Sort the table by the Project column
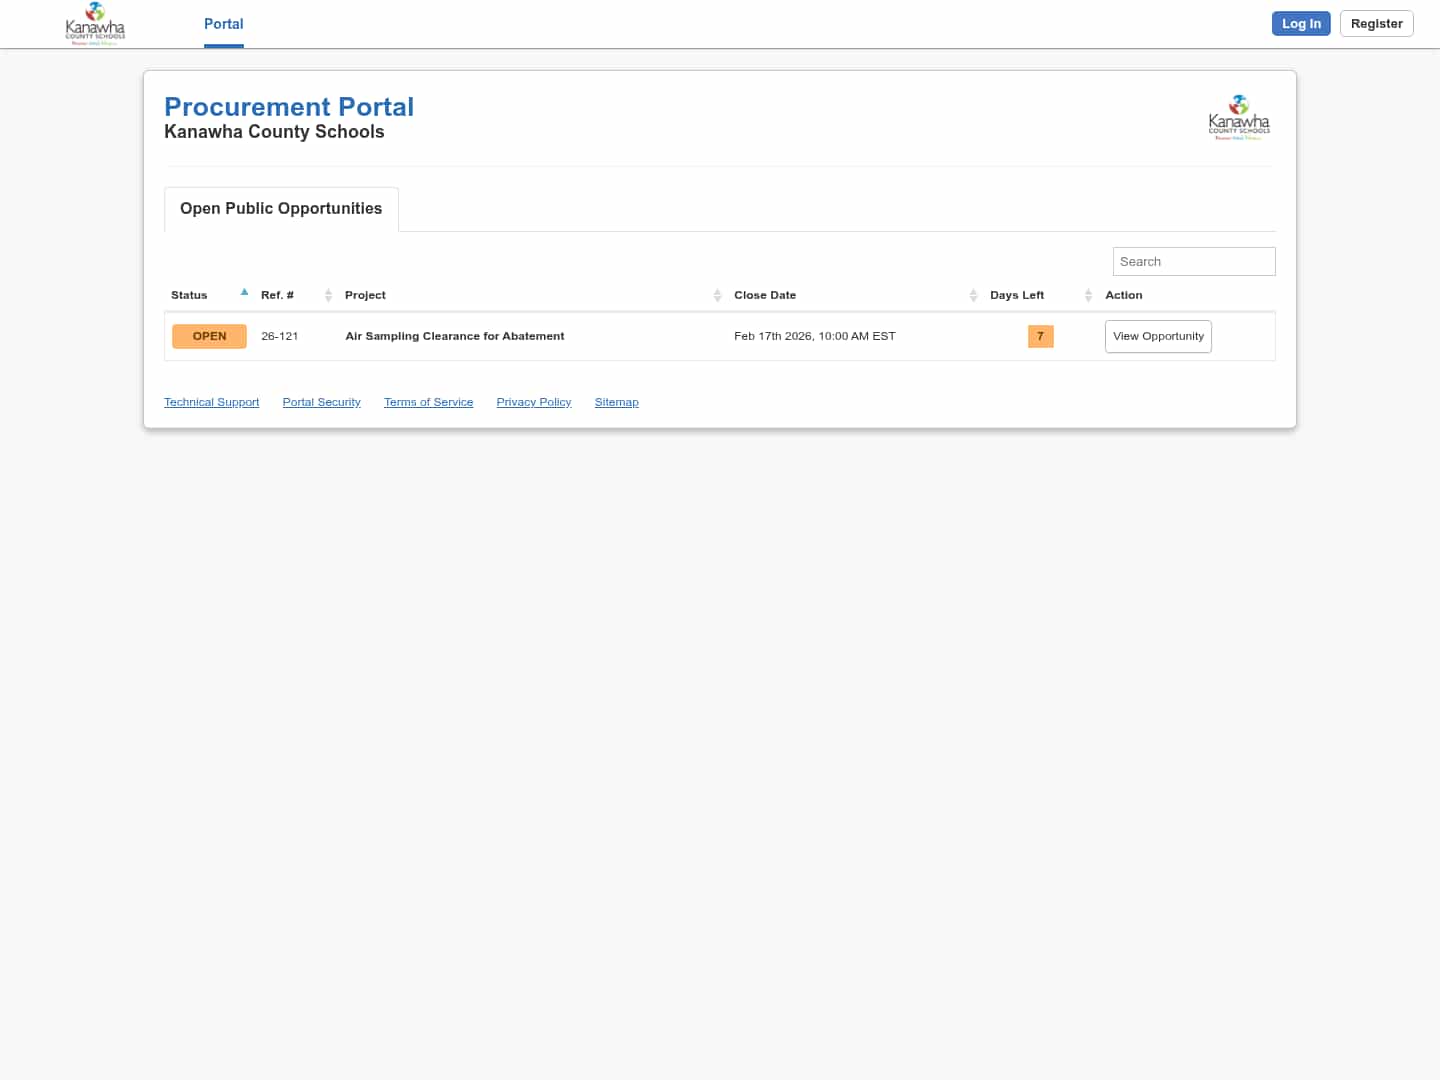The image size is (1440, 1080). coord(365,295)
